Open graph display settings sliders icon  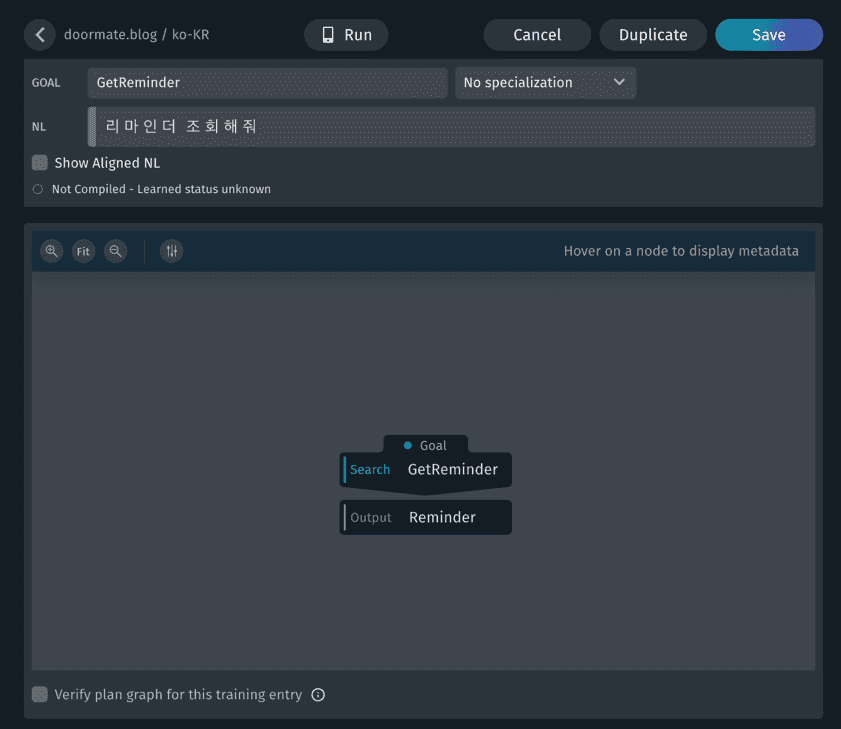(171, 252)
